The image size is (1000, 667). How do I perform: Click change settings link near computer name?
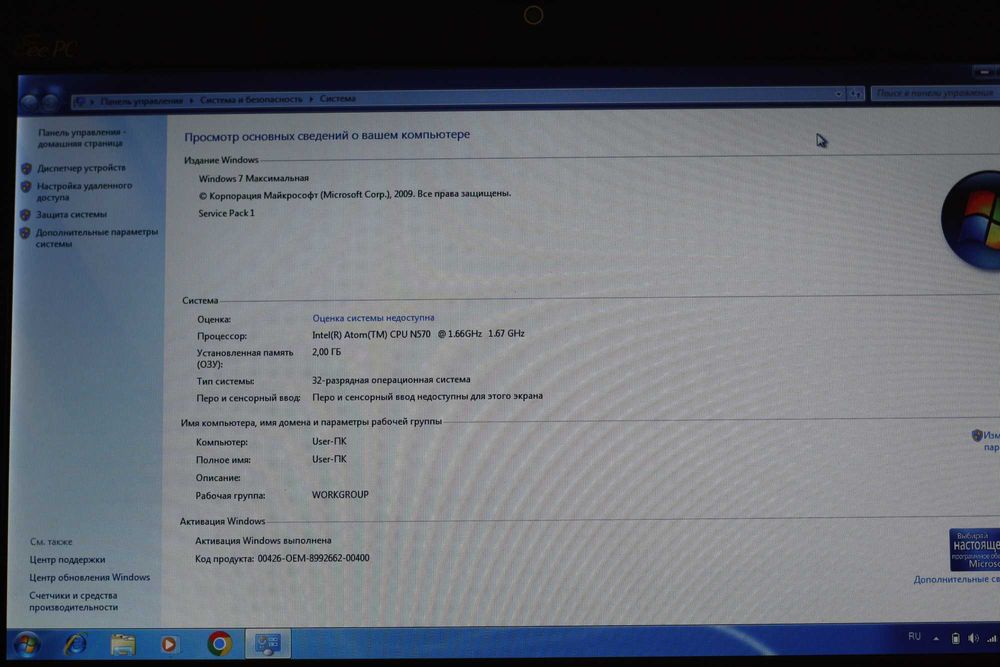point(990,441)
